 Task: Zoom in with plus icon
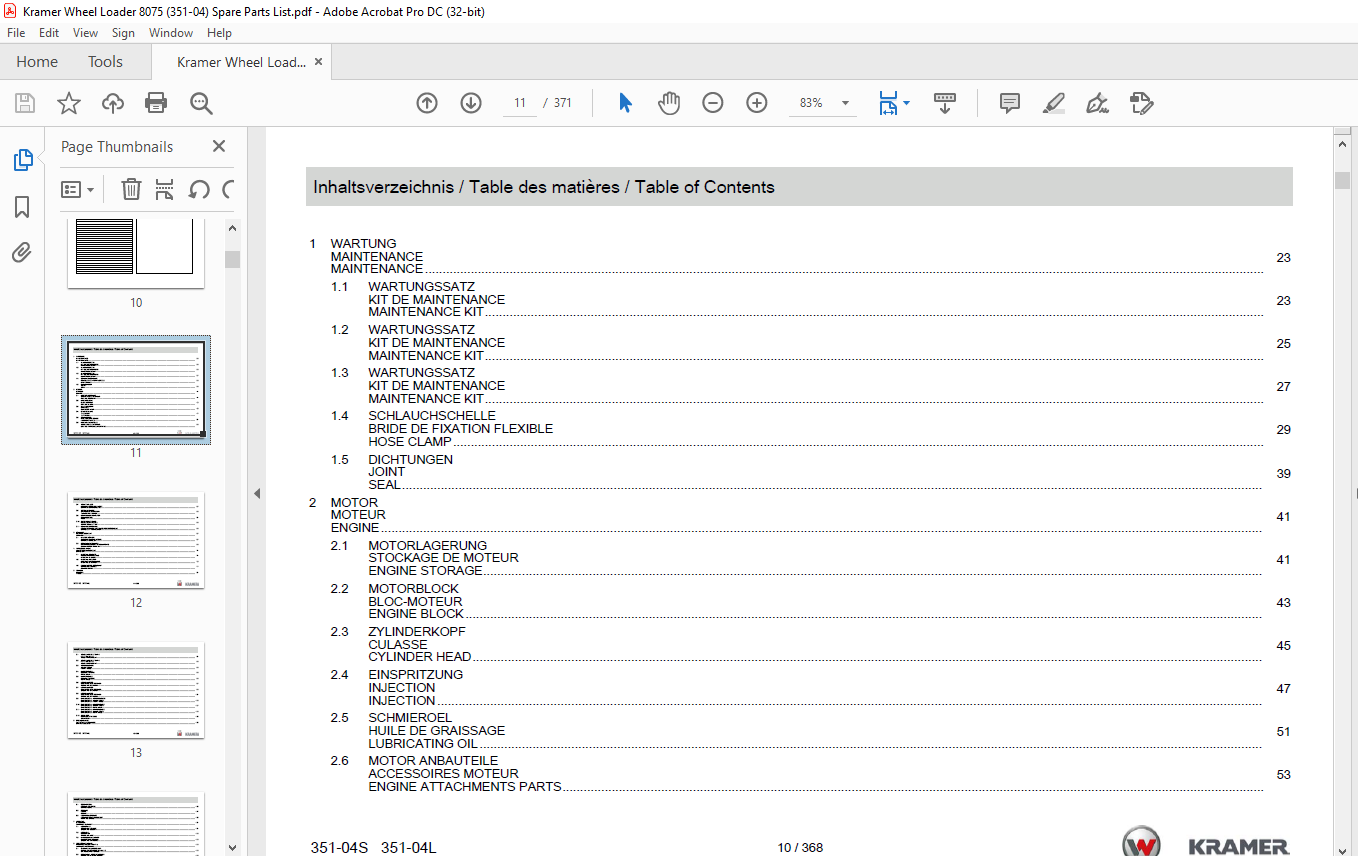pos(757,103)
